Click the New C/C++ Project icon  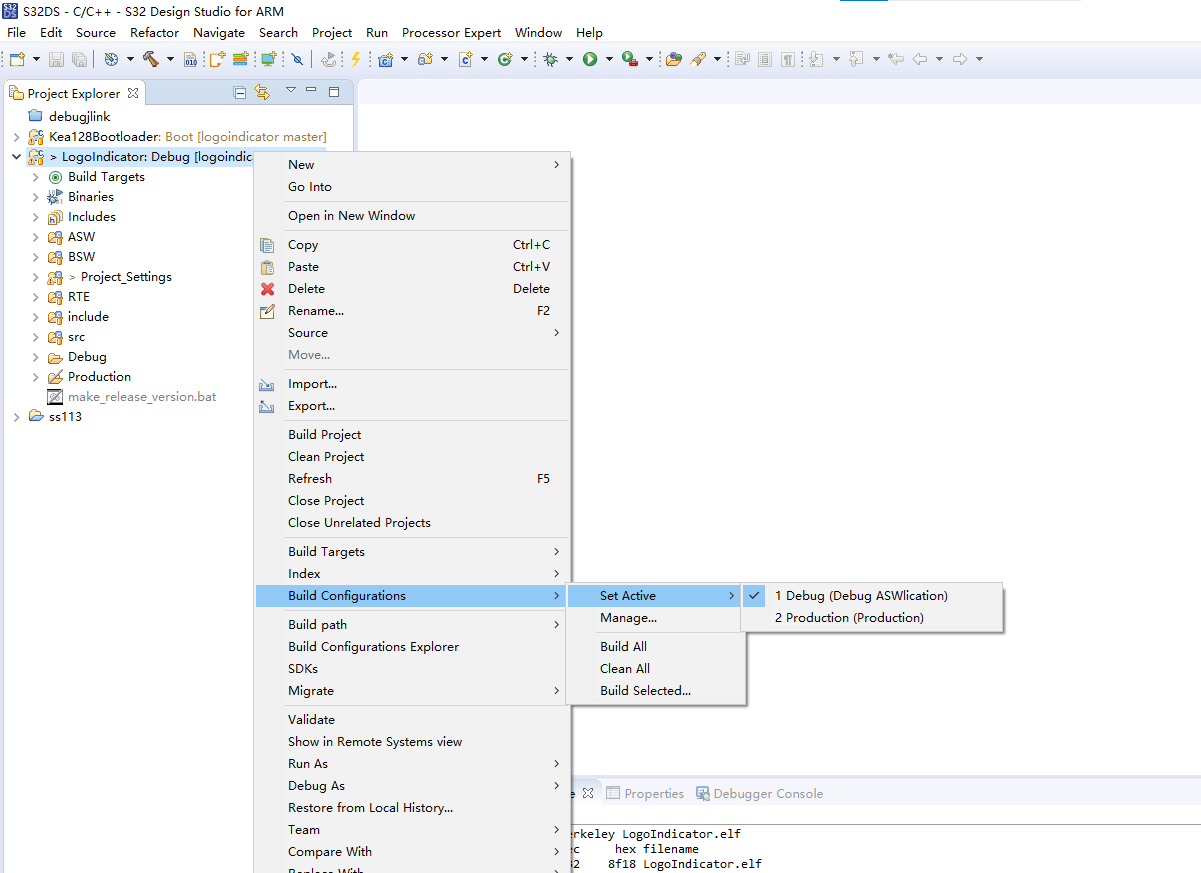386,59
